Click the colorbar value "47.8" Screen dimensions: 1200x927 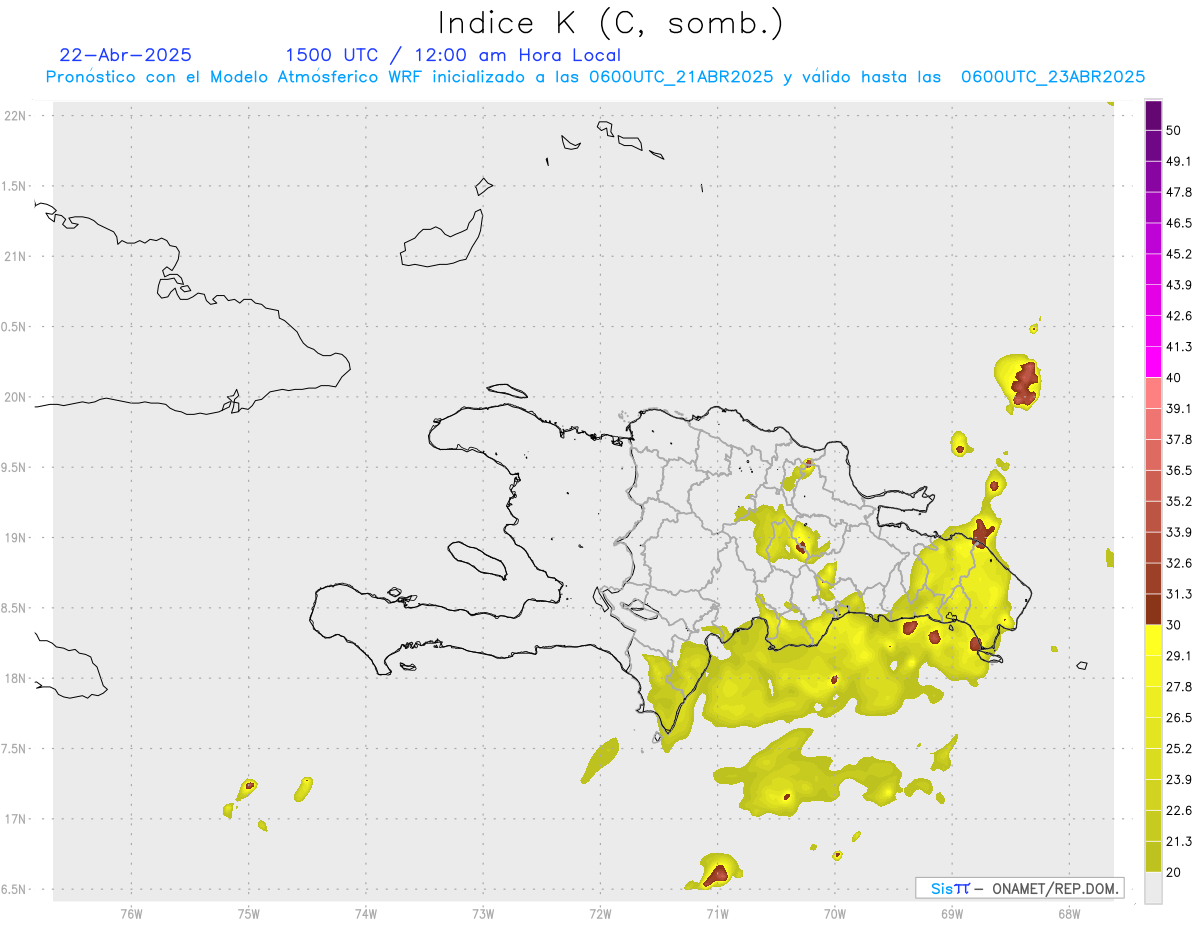[x=1179, y=192]
